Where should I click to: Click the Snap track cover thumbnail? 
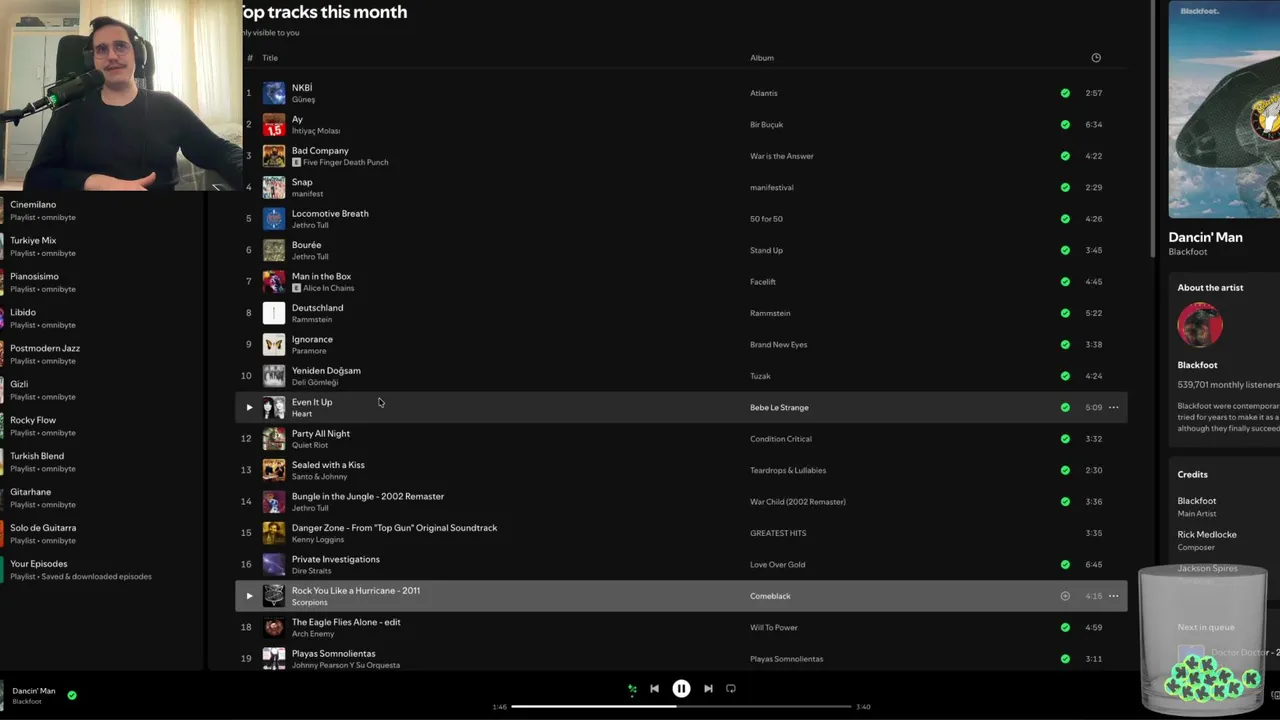[274, 187]
